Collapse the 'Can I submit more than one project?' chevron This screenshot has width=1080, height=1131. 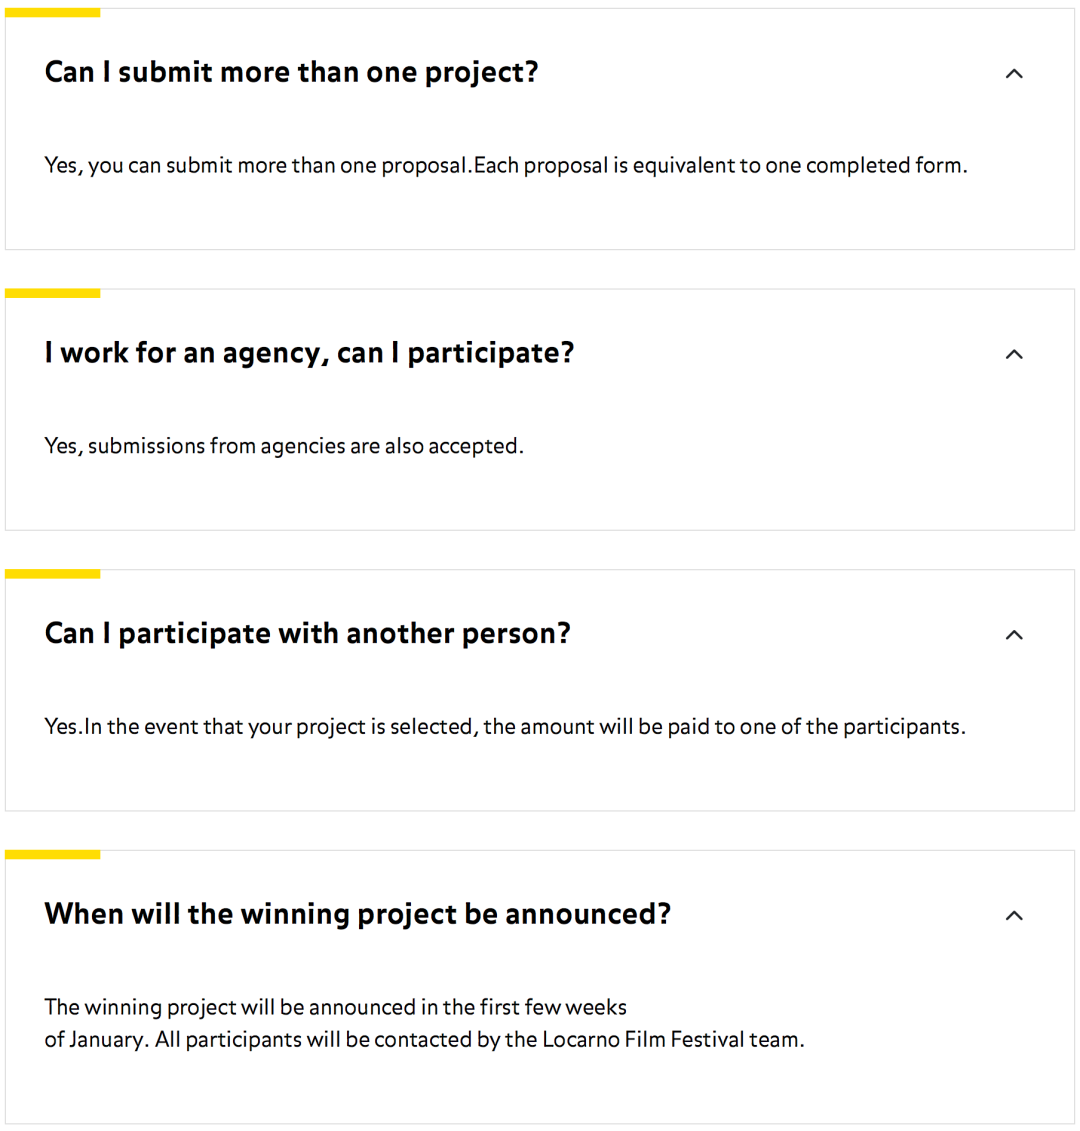click(x=1014, y=74)
